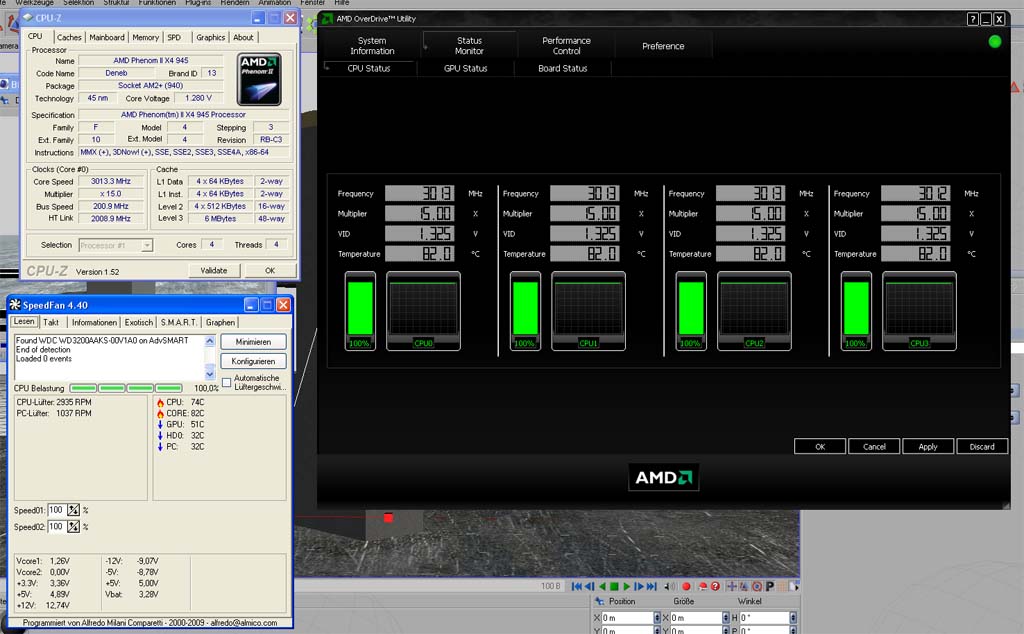
Task: Open the S.M.A.R.T. tab in SpeedFan
Action: coord(178,323)
